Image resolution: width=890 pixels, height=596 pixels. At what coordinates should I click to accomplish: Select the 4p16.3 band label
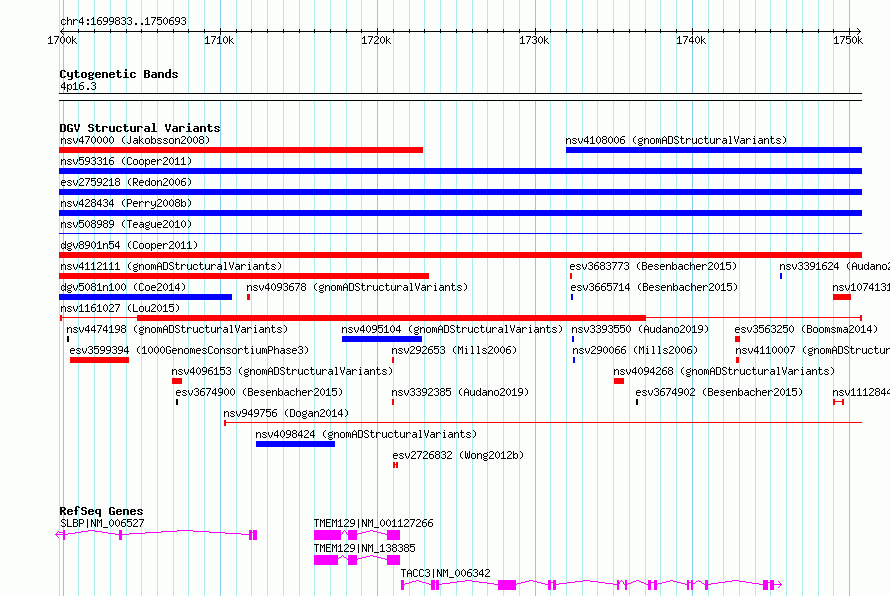point(78,86)
